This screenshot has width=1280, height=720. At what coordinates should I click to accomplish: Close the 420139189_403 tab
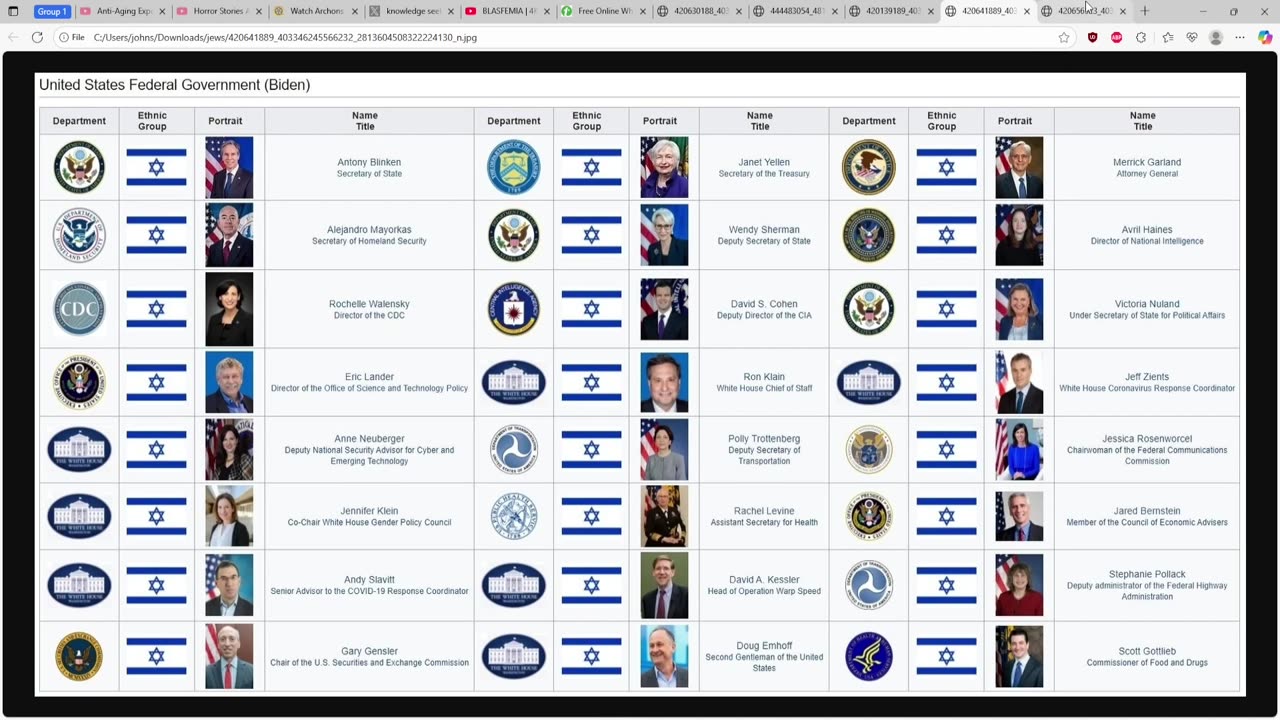pyautogui.click(x=930, y=11)
